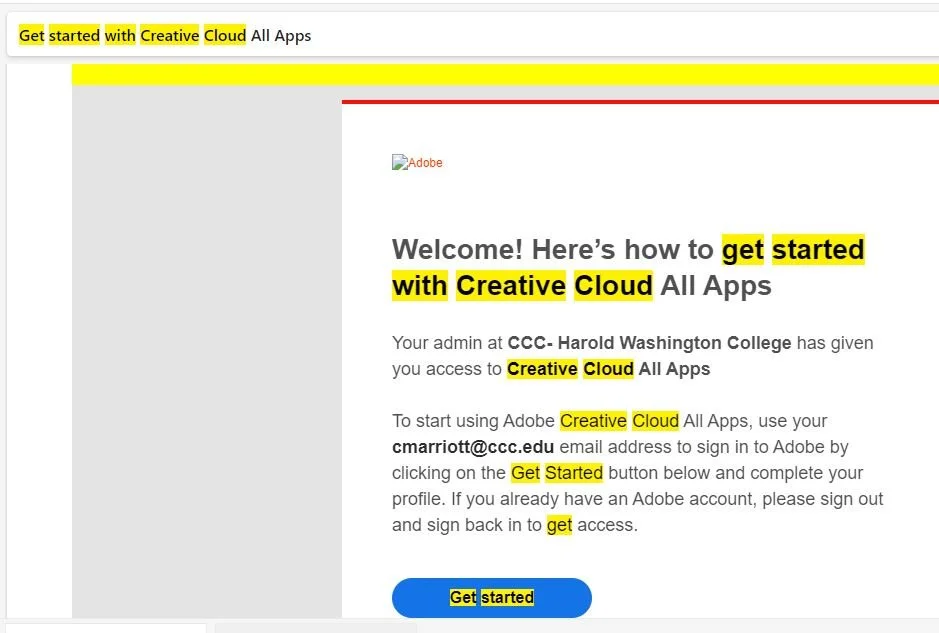Click CCC- Harold Washington College bold text
The height and width of the screenshot is (633, 939).
tap(649, 342)
